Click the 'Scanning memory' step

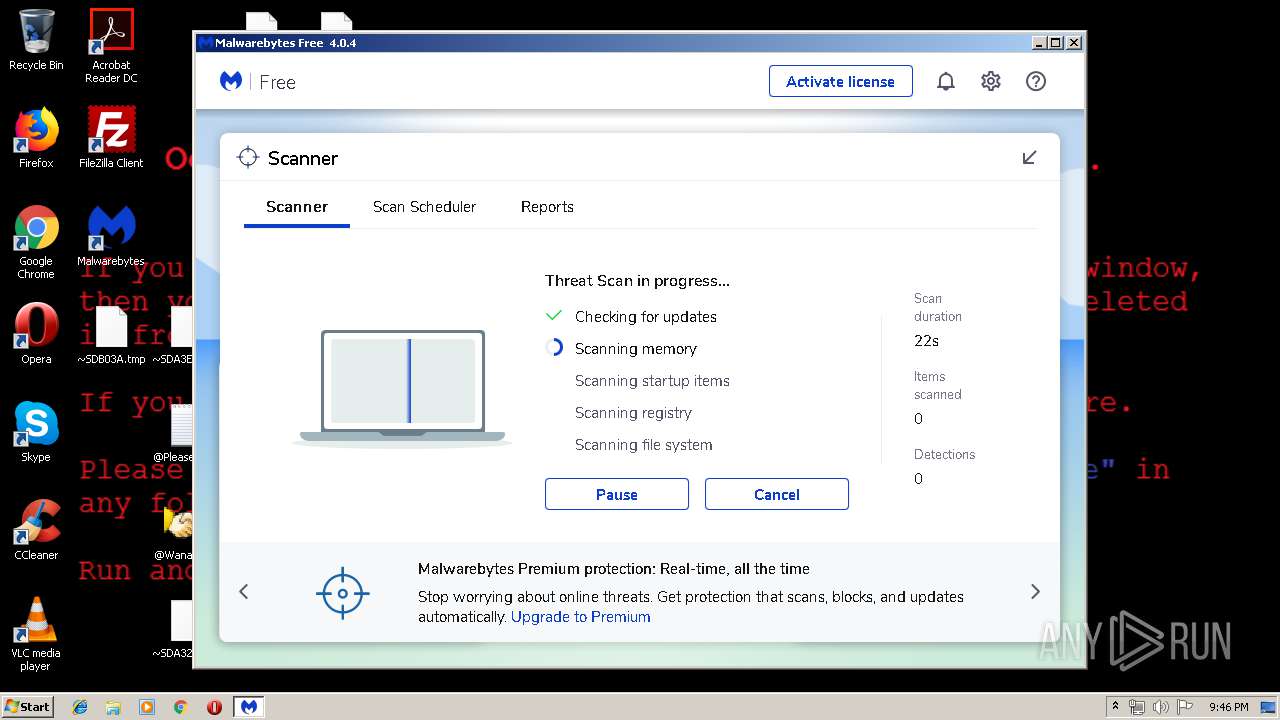[x=636, y=349]
